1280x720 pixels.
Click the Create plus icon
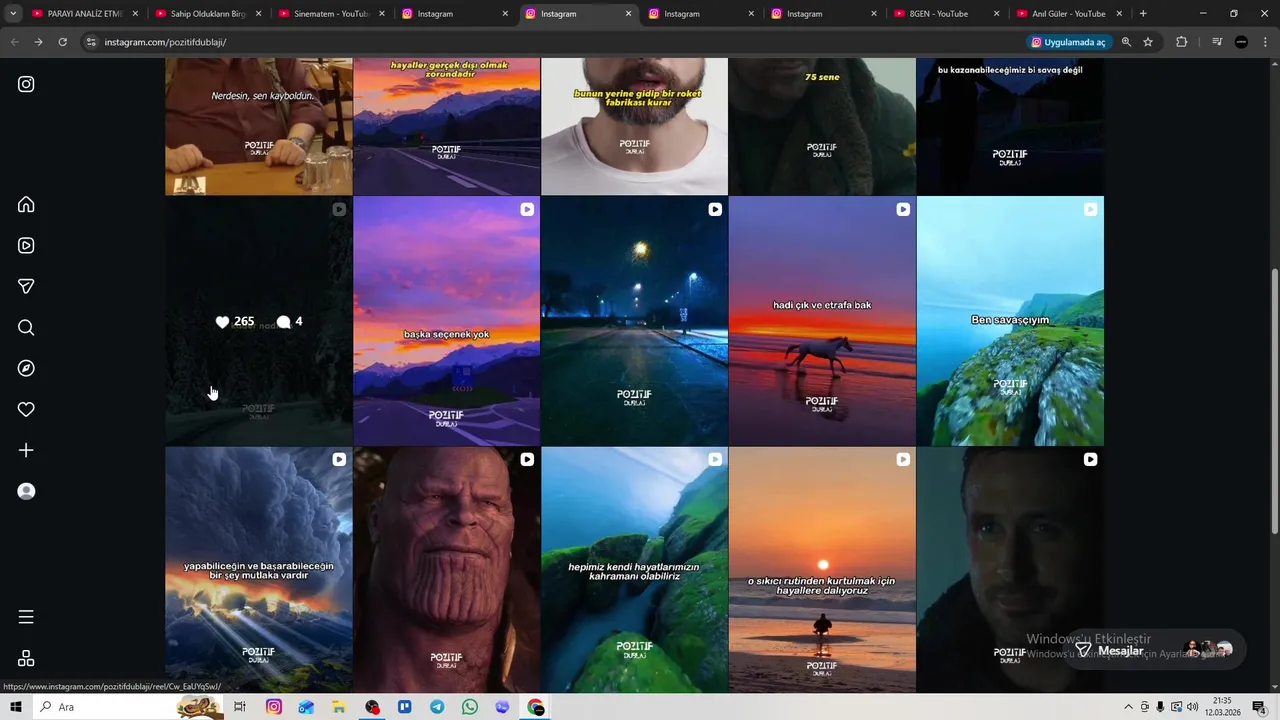[x=26, y=450]
